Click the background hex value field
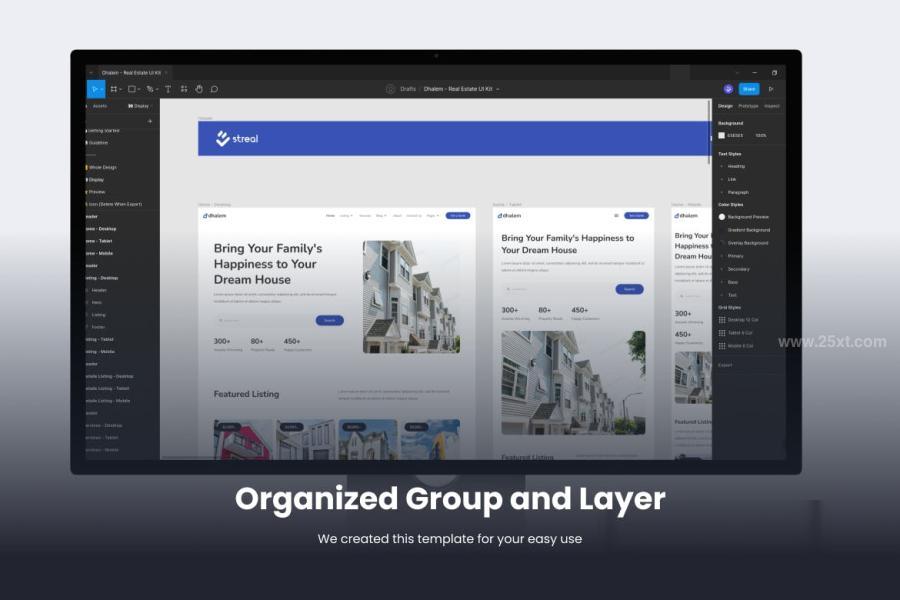This screenshot has height=600, width=900. [x=735, y=136]
